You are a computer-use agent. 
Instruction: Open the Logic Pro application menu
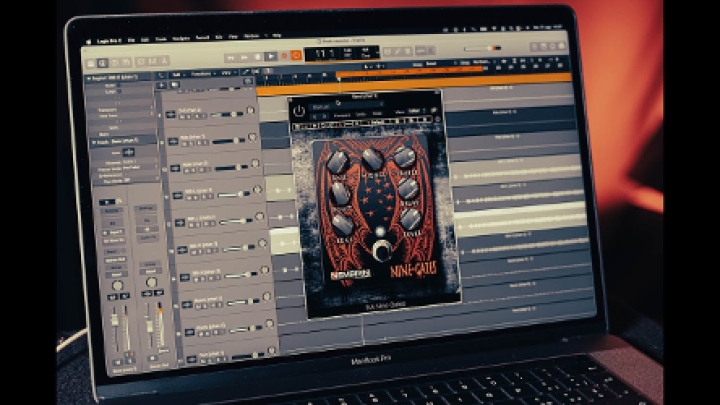[109, 41]
